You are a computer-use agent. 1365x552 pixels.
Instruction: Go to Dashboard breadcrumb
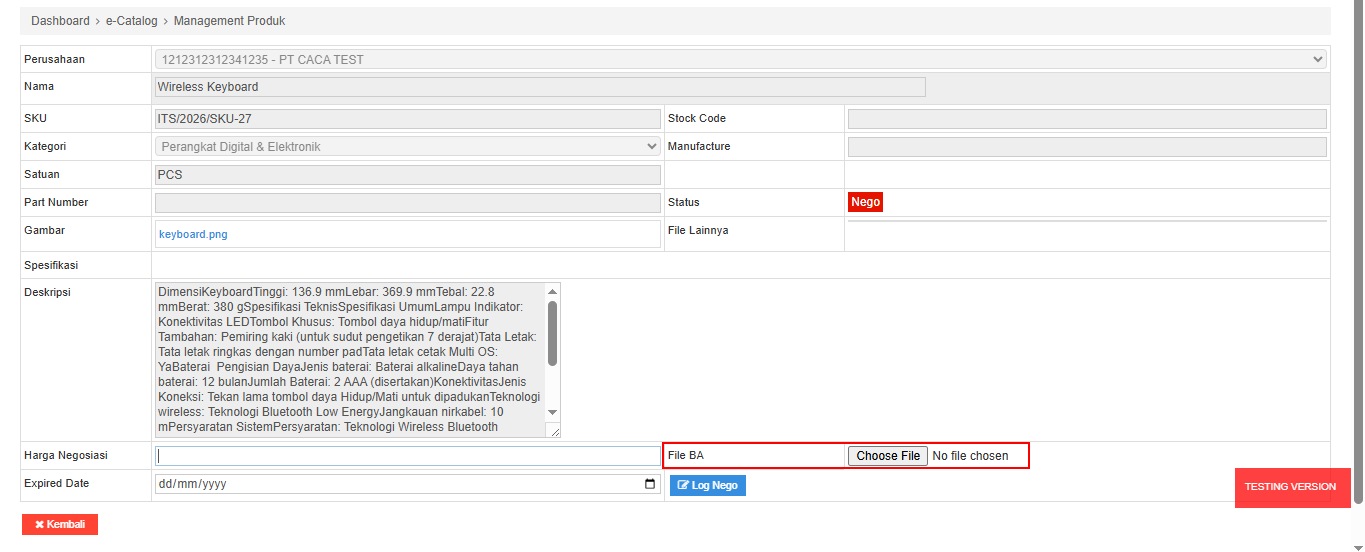pos(59,21)
